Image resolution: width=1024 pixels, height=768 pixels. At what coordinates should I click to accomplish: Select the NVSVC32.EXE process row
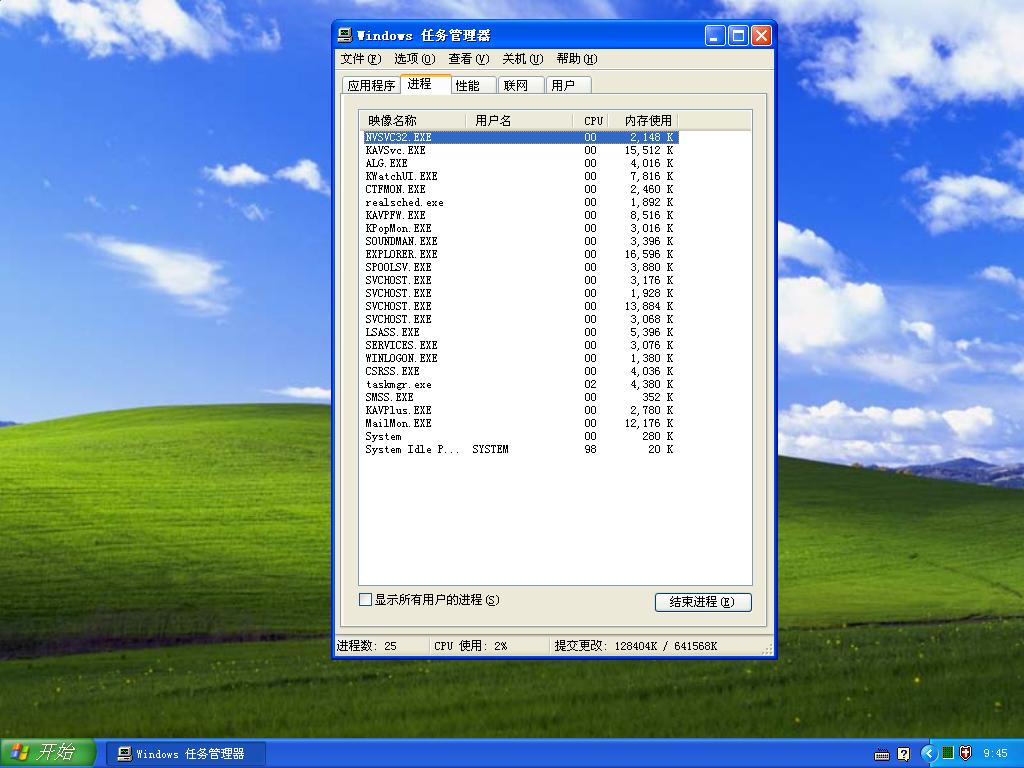click(521, 137)
